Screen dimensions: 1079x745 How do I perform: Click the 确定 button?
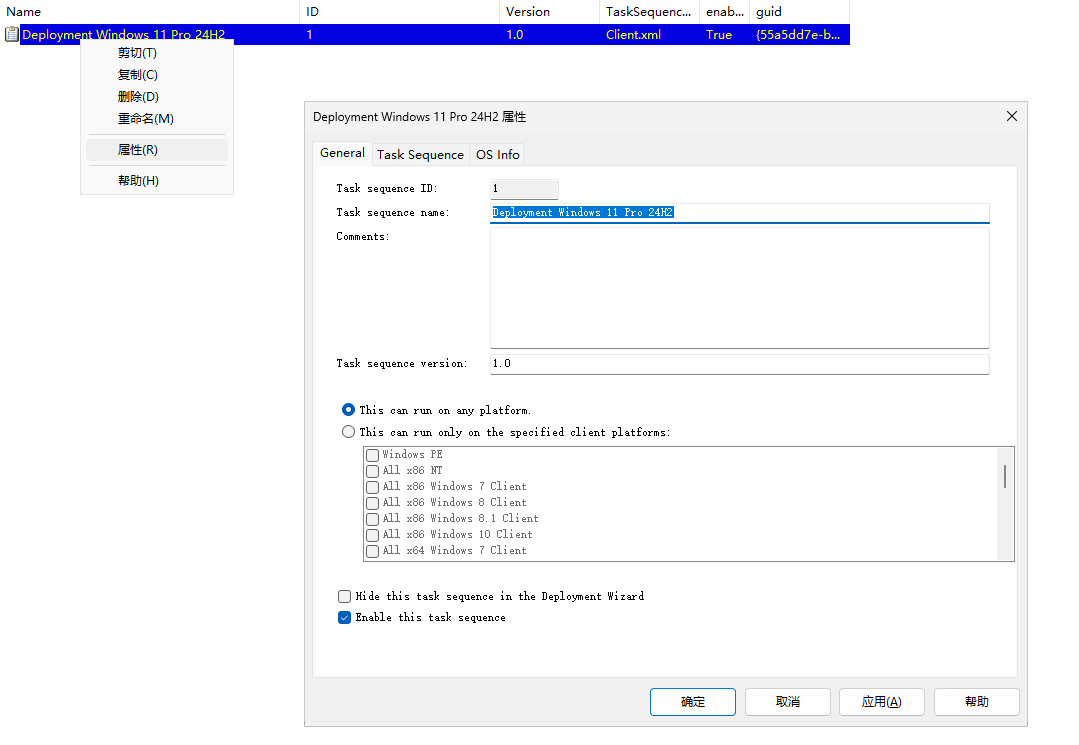point(692,701)
